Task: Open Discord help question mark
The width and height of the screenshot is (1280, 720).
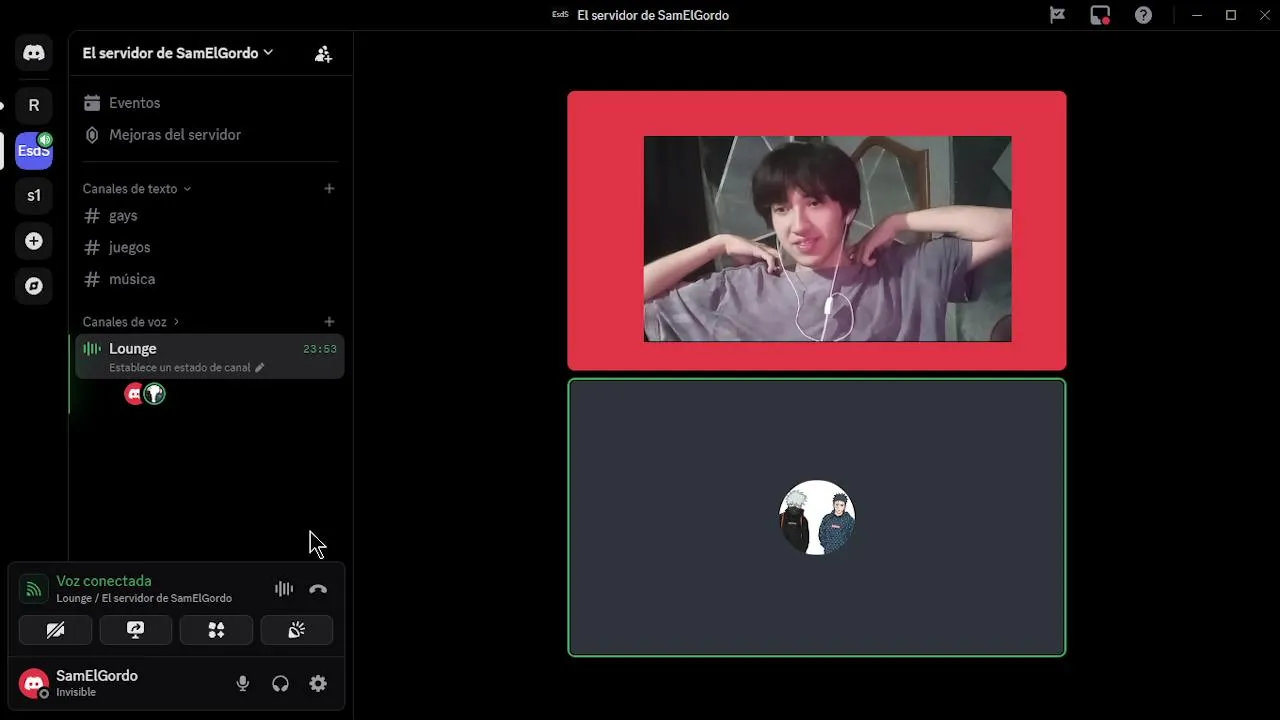Action: tap(1143, 15)
